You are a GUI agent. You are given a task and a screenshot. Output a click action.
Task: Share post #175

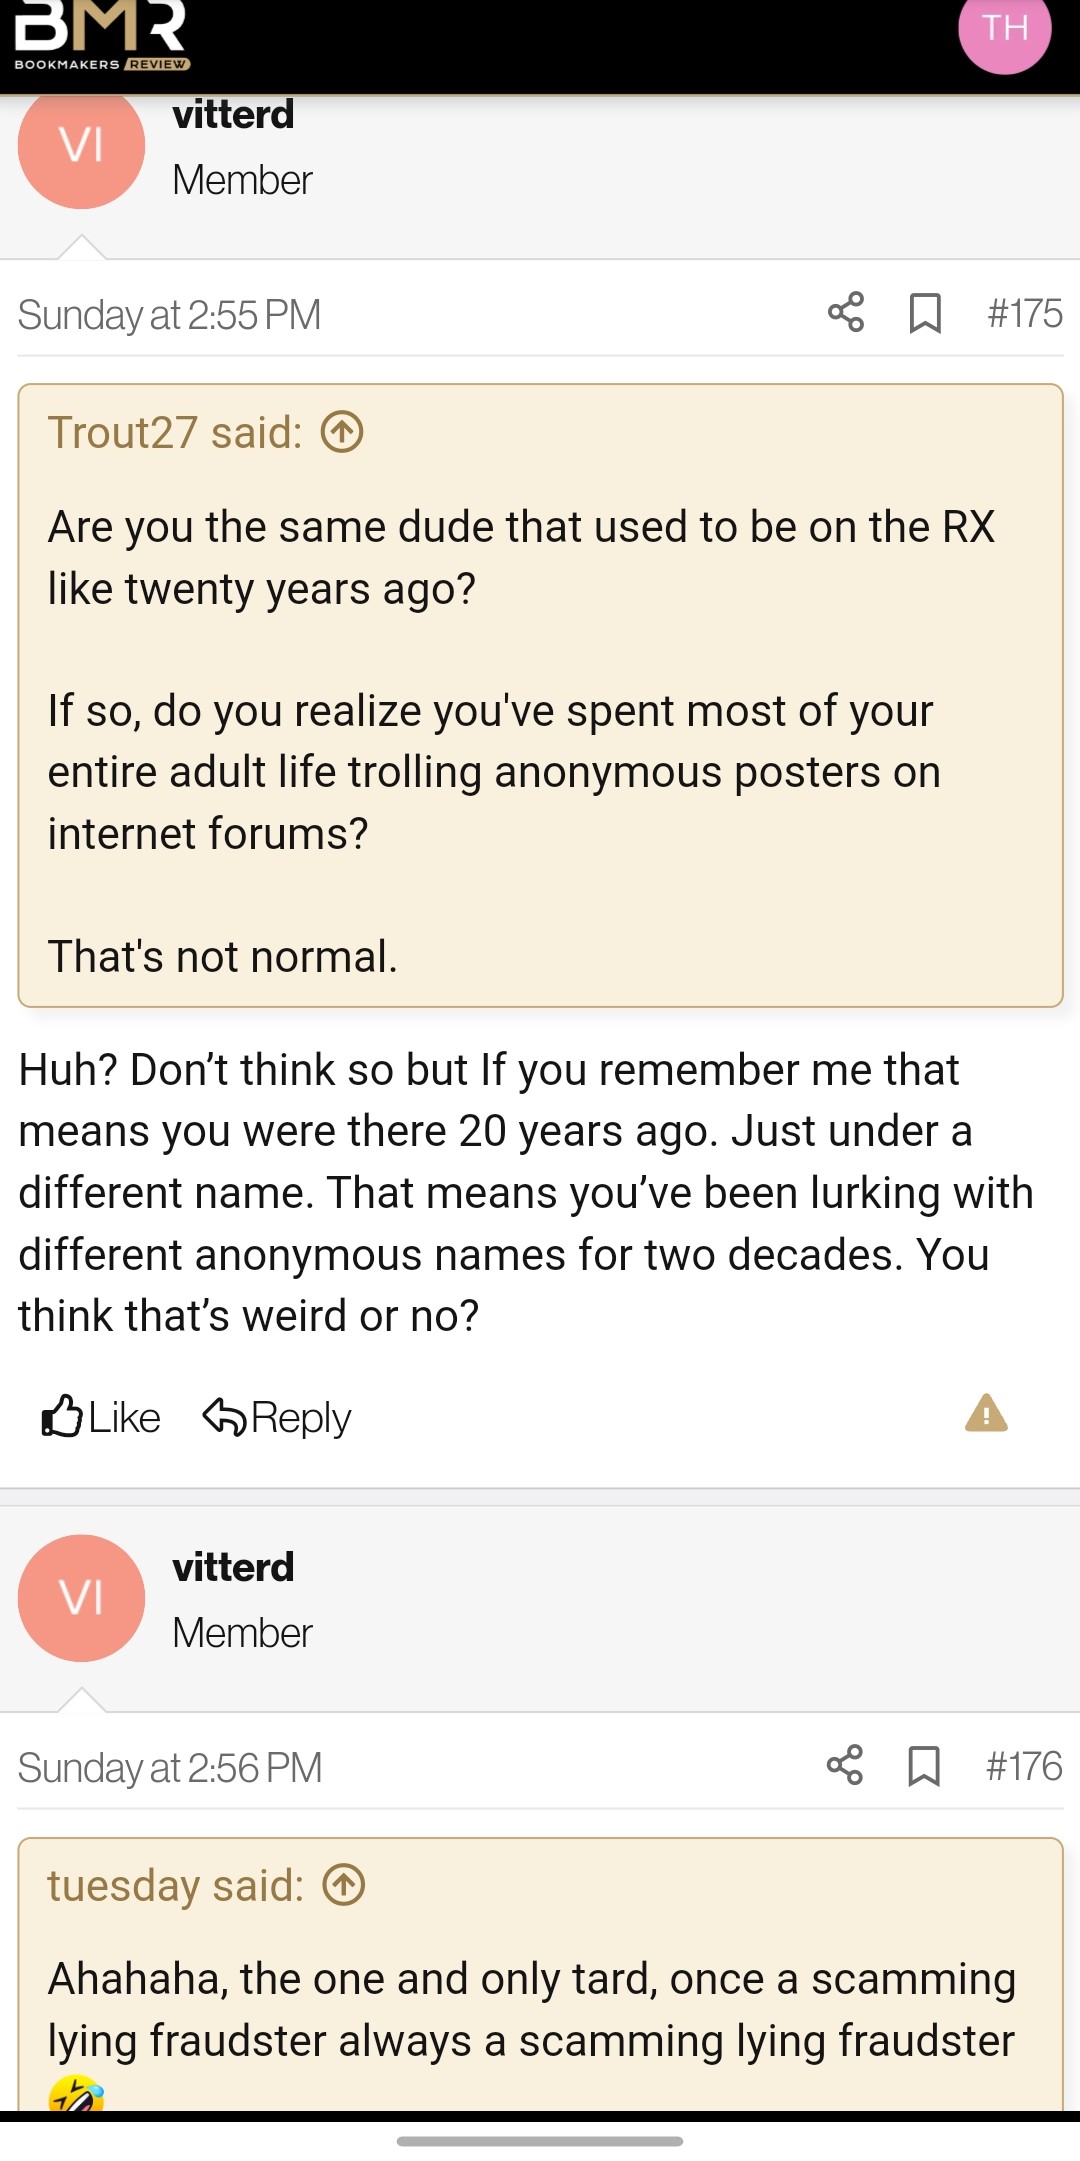[x=846, y=313]
